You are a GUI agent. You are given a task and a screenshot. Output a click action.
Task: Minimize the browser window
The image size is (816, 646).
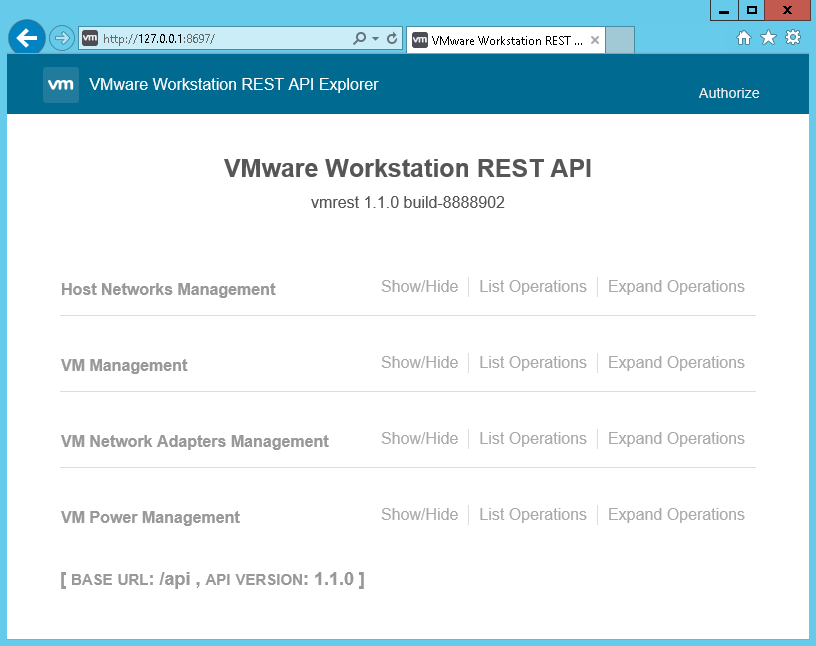[724, 10]
